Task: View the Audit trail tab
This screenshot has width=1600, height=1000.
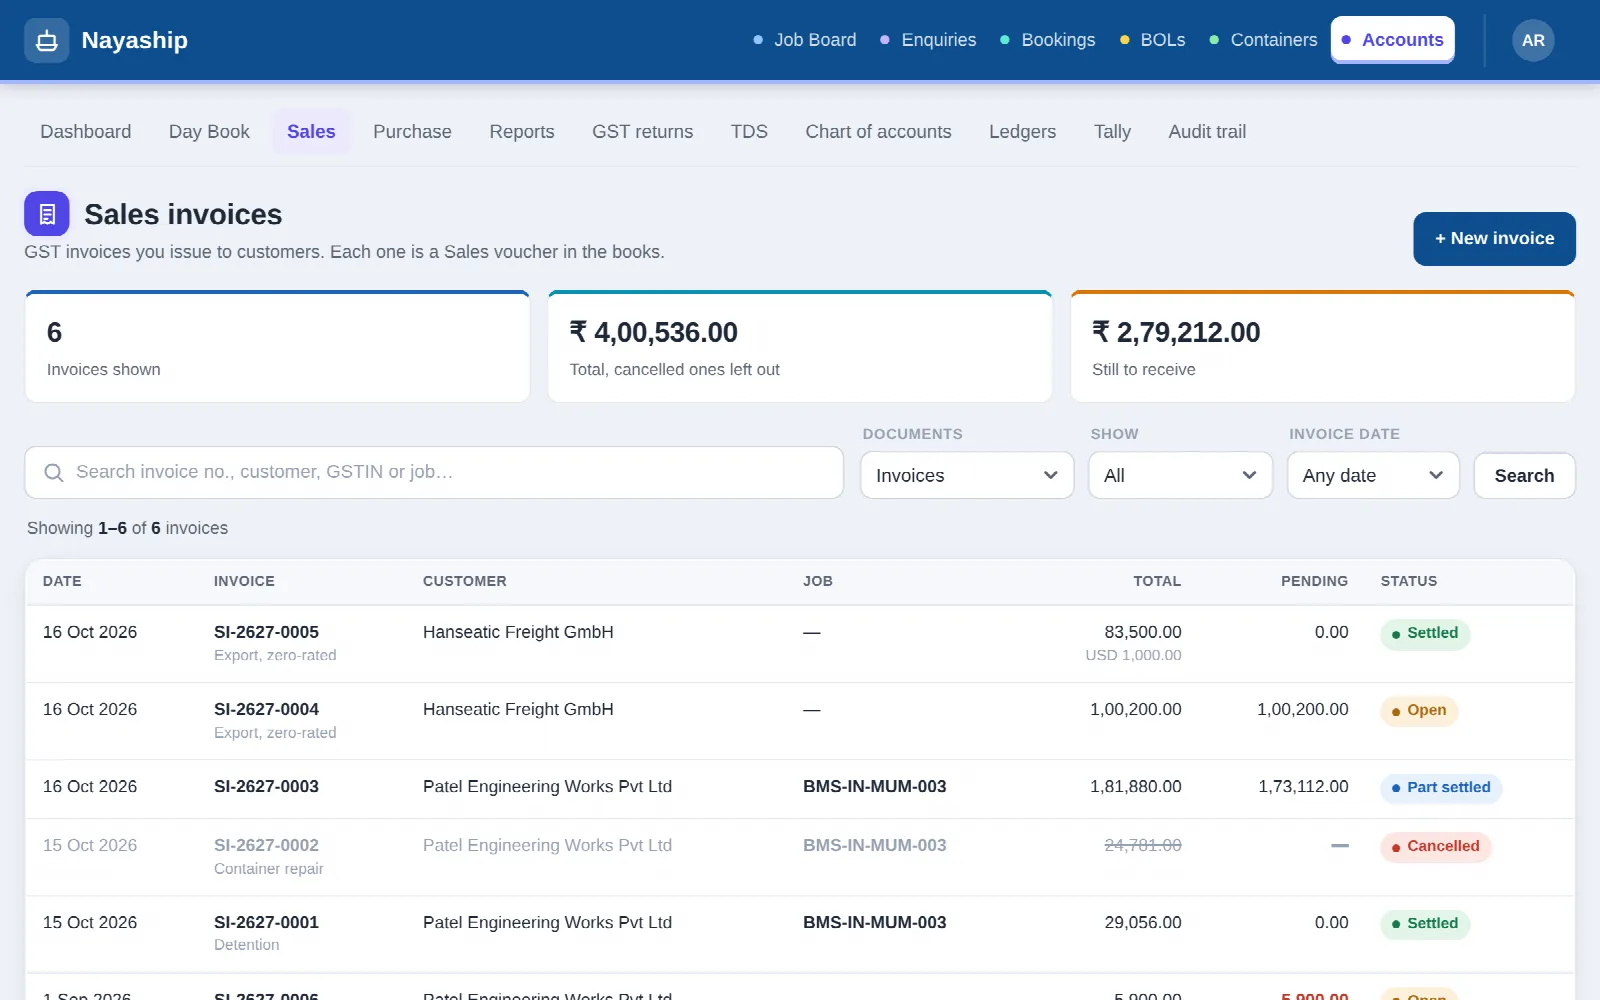Action: point(1207,132)
